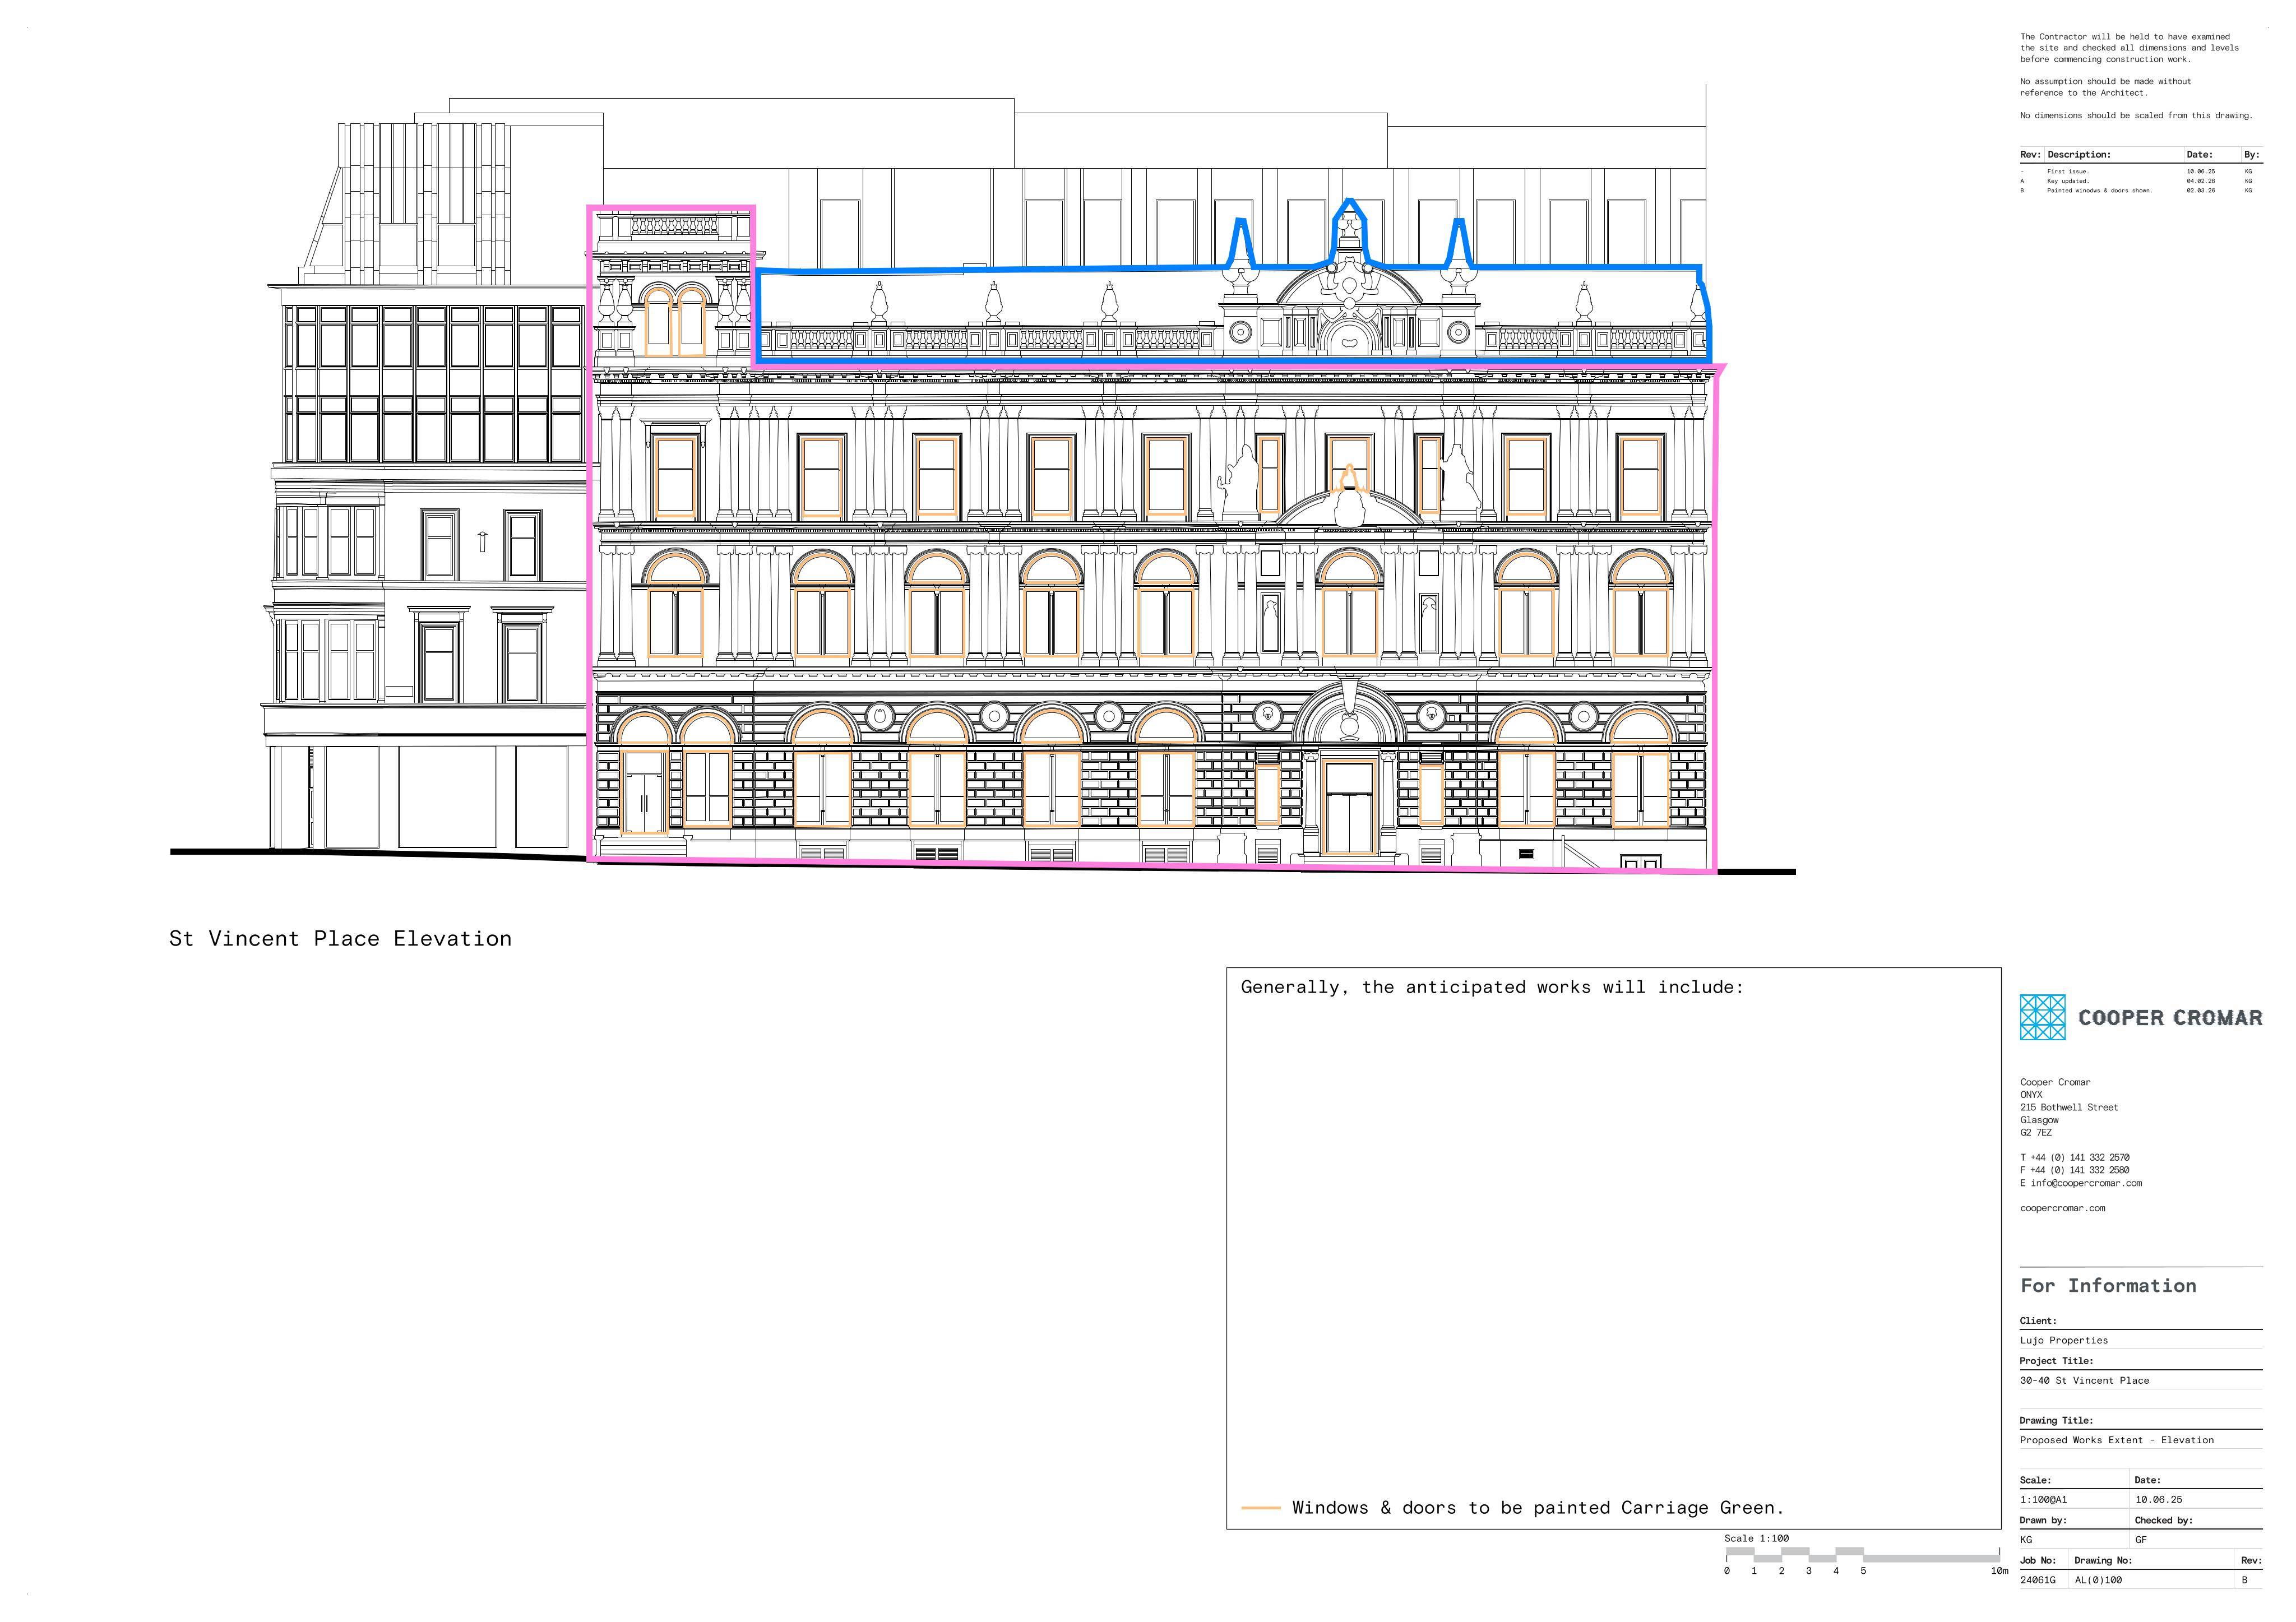Click the 'Description:' revision table header
The width and height of the screenshot is (2296, 1622).
[2079, 155]
